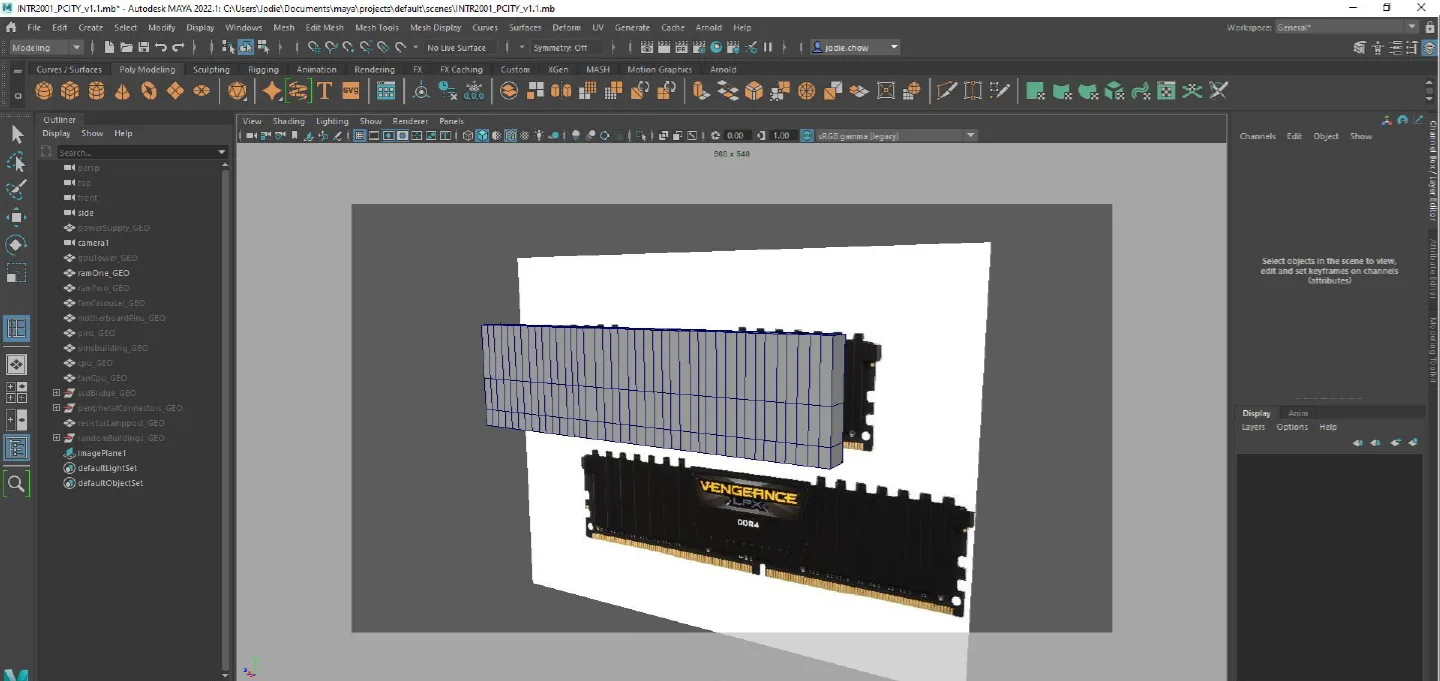Select the Rotate tool in the toolbox
Image resolution: width=1440 pixels, height=681 pixels.
click(16, 245)
